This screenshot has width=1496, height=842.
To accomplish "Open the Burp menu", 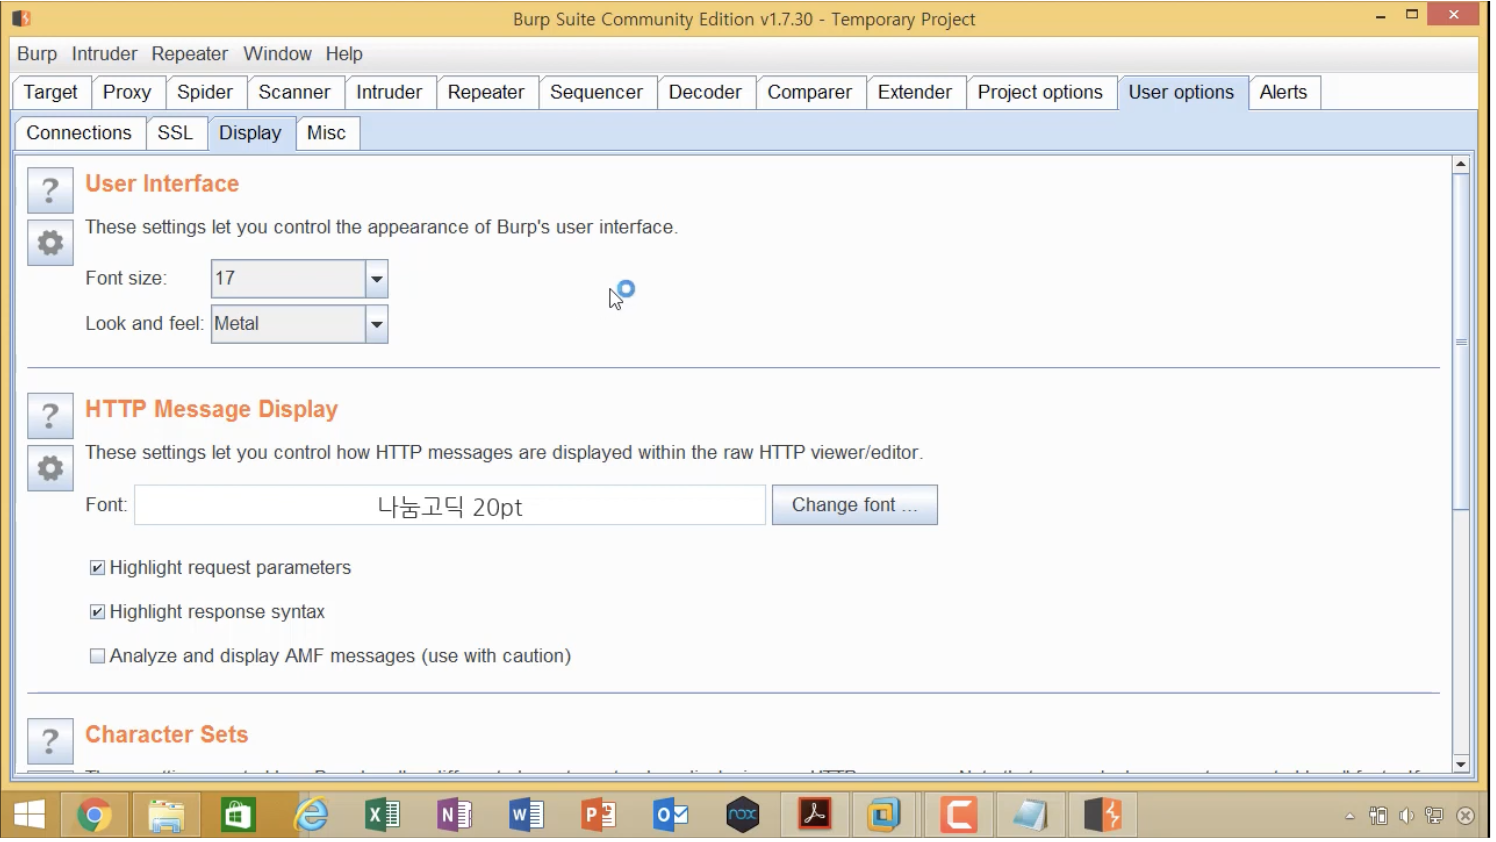I will click(37, 54).
